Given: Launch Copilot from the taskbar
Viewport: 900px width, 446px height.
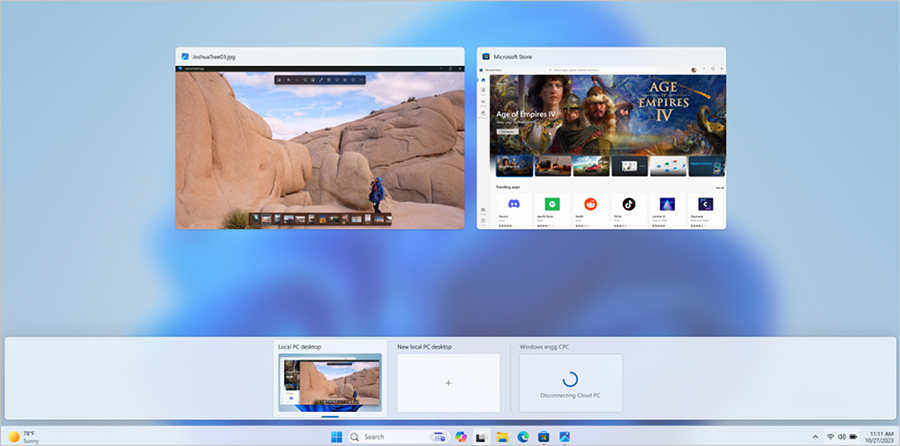Looking at the screenshot, I should [x=461, y=437].
